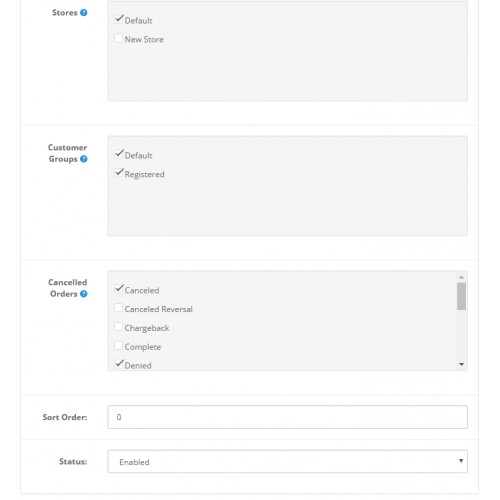Click the Stores help question icon

tap(84, 13)
